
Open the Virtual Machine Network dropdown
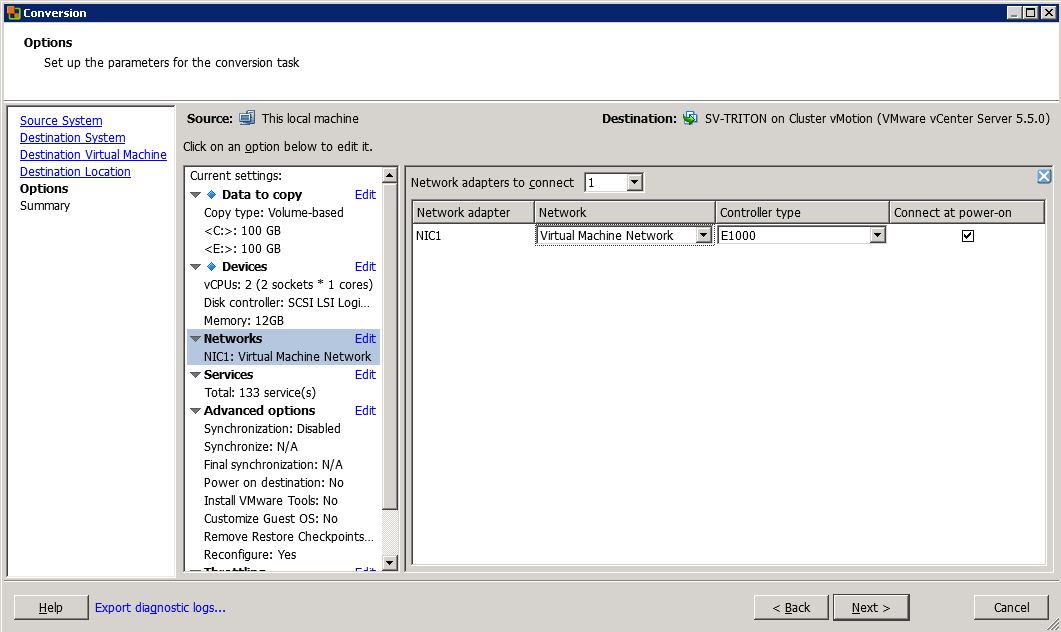[x=703, y=236]
